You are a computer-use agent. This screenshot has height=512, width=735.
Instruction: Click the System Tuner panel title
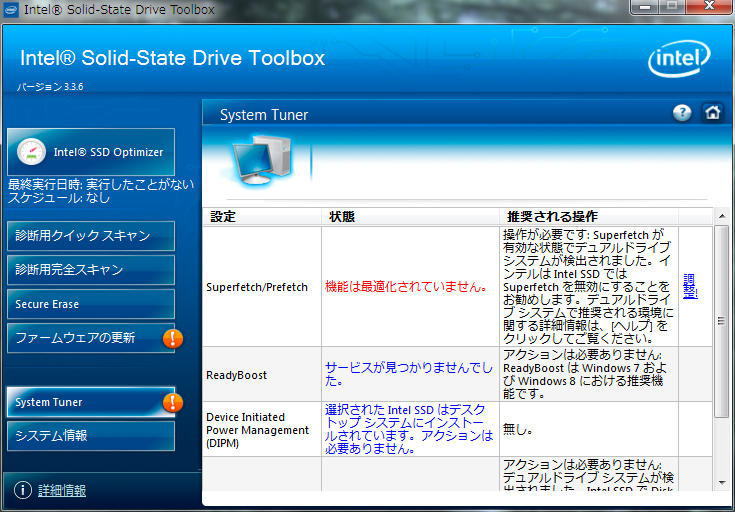click(264, 115)
